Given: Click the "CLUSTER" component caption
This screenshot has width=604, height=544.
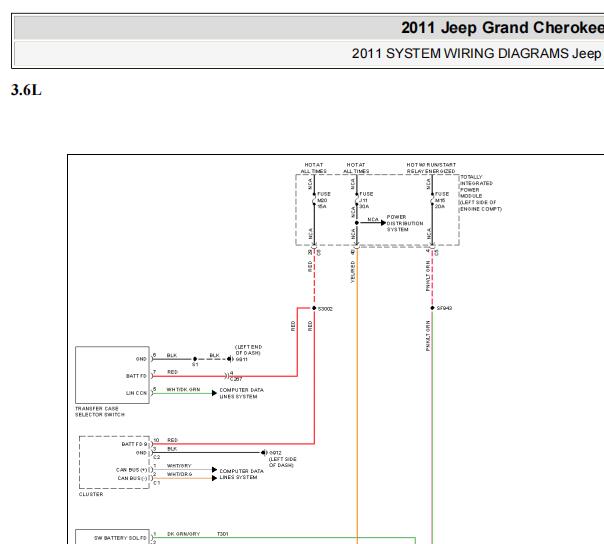Looking at the screenshot, I should click(91, 494).
